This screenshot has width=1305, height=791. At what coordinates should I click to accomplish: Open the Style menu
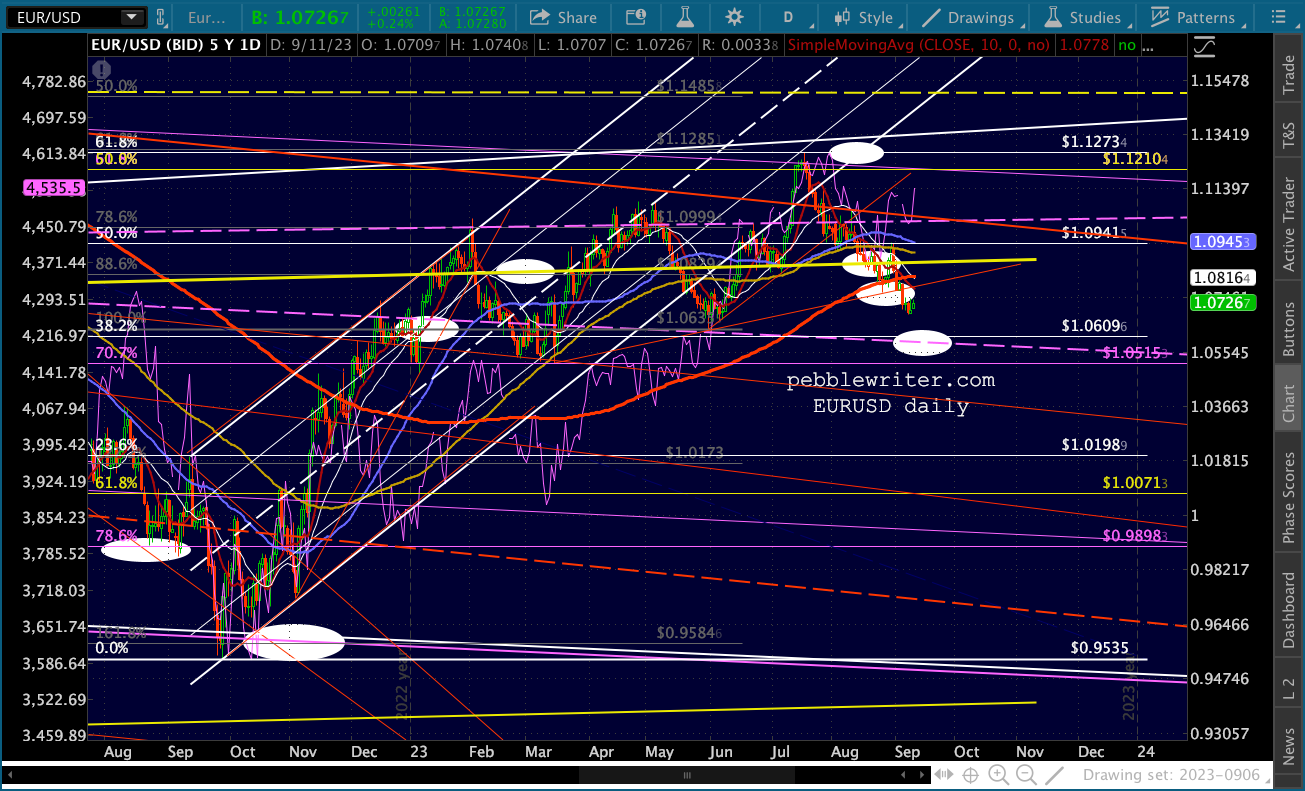(x=866, y=17)
